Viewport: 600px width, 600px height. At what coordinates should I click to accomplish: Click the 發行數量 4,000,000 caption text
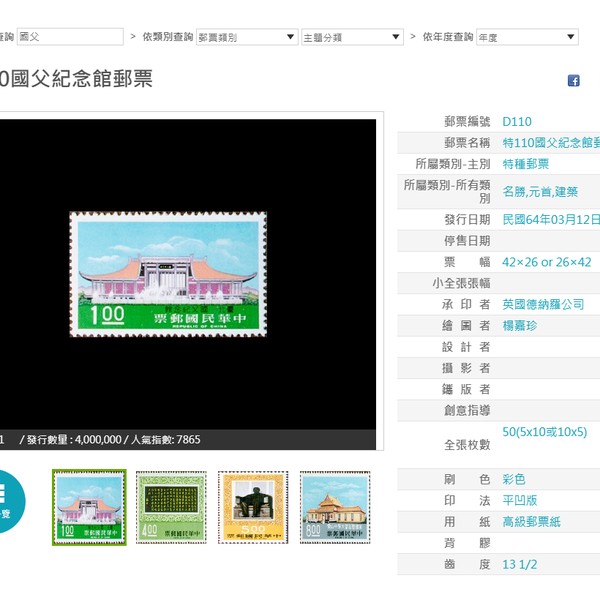74,439
